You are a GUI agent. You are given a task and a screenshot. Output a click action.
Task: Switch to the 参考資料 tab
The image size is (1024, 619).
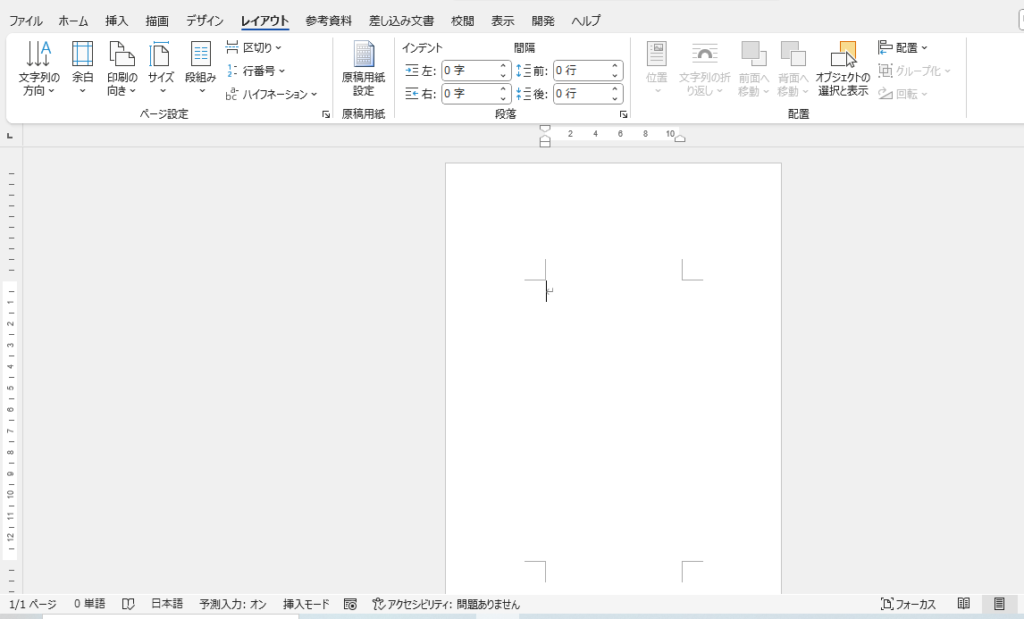point(328,21)
